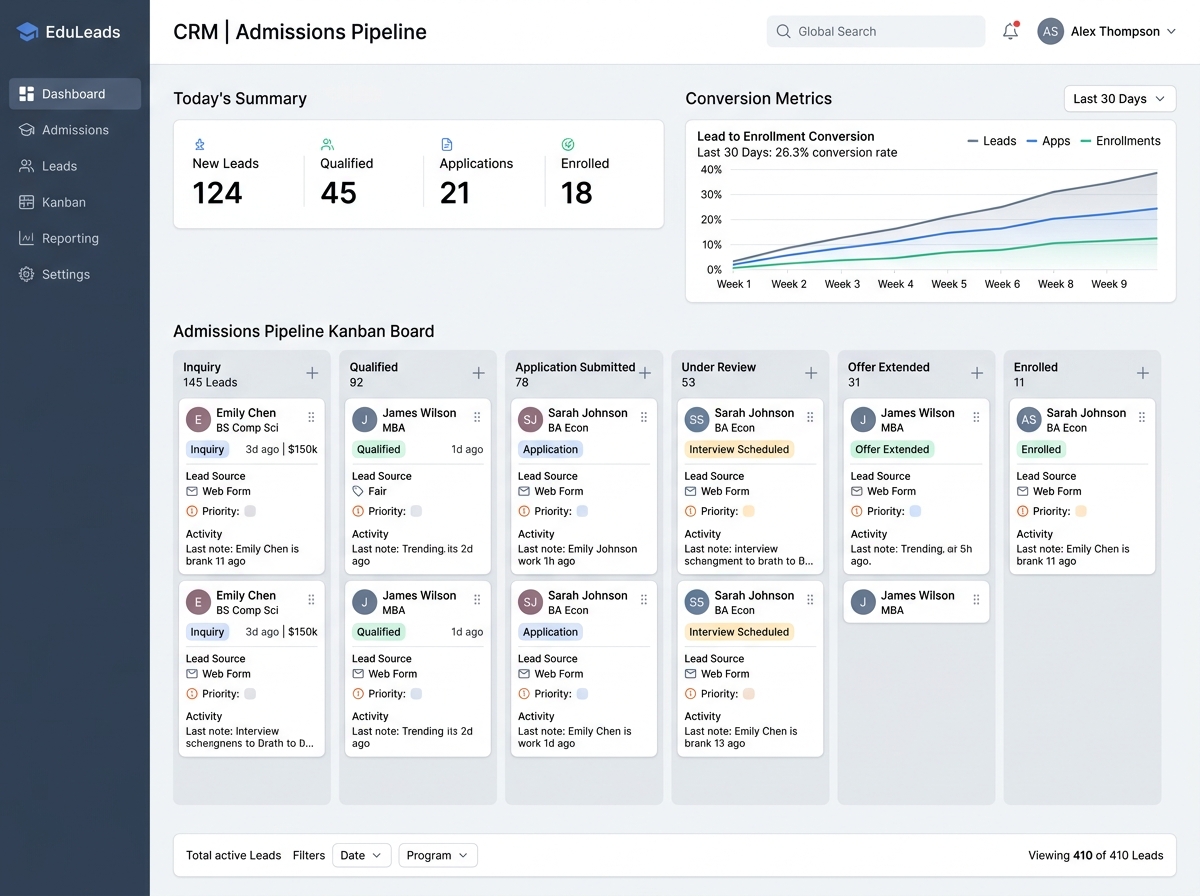Click drag handle on first Application Sarah Johnson card
The width and height of the screenshot is (1200, 896).
point(643,417)
